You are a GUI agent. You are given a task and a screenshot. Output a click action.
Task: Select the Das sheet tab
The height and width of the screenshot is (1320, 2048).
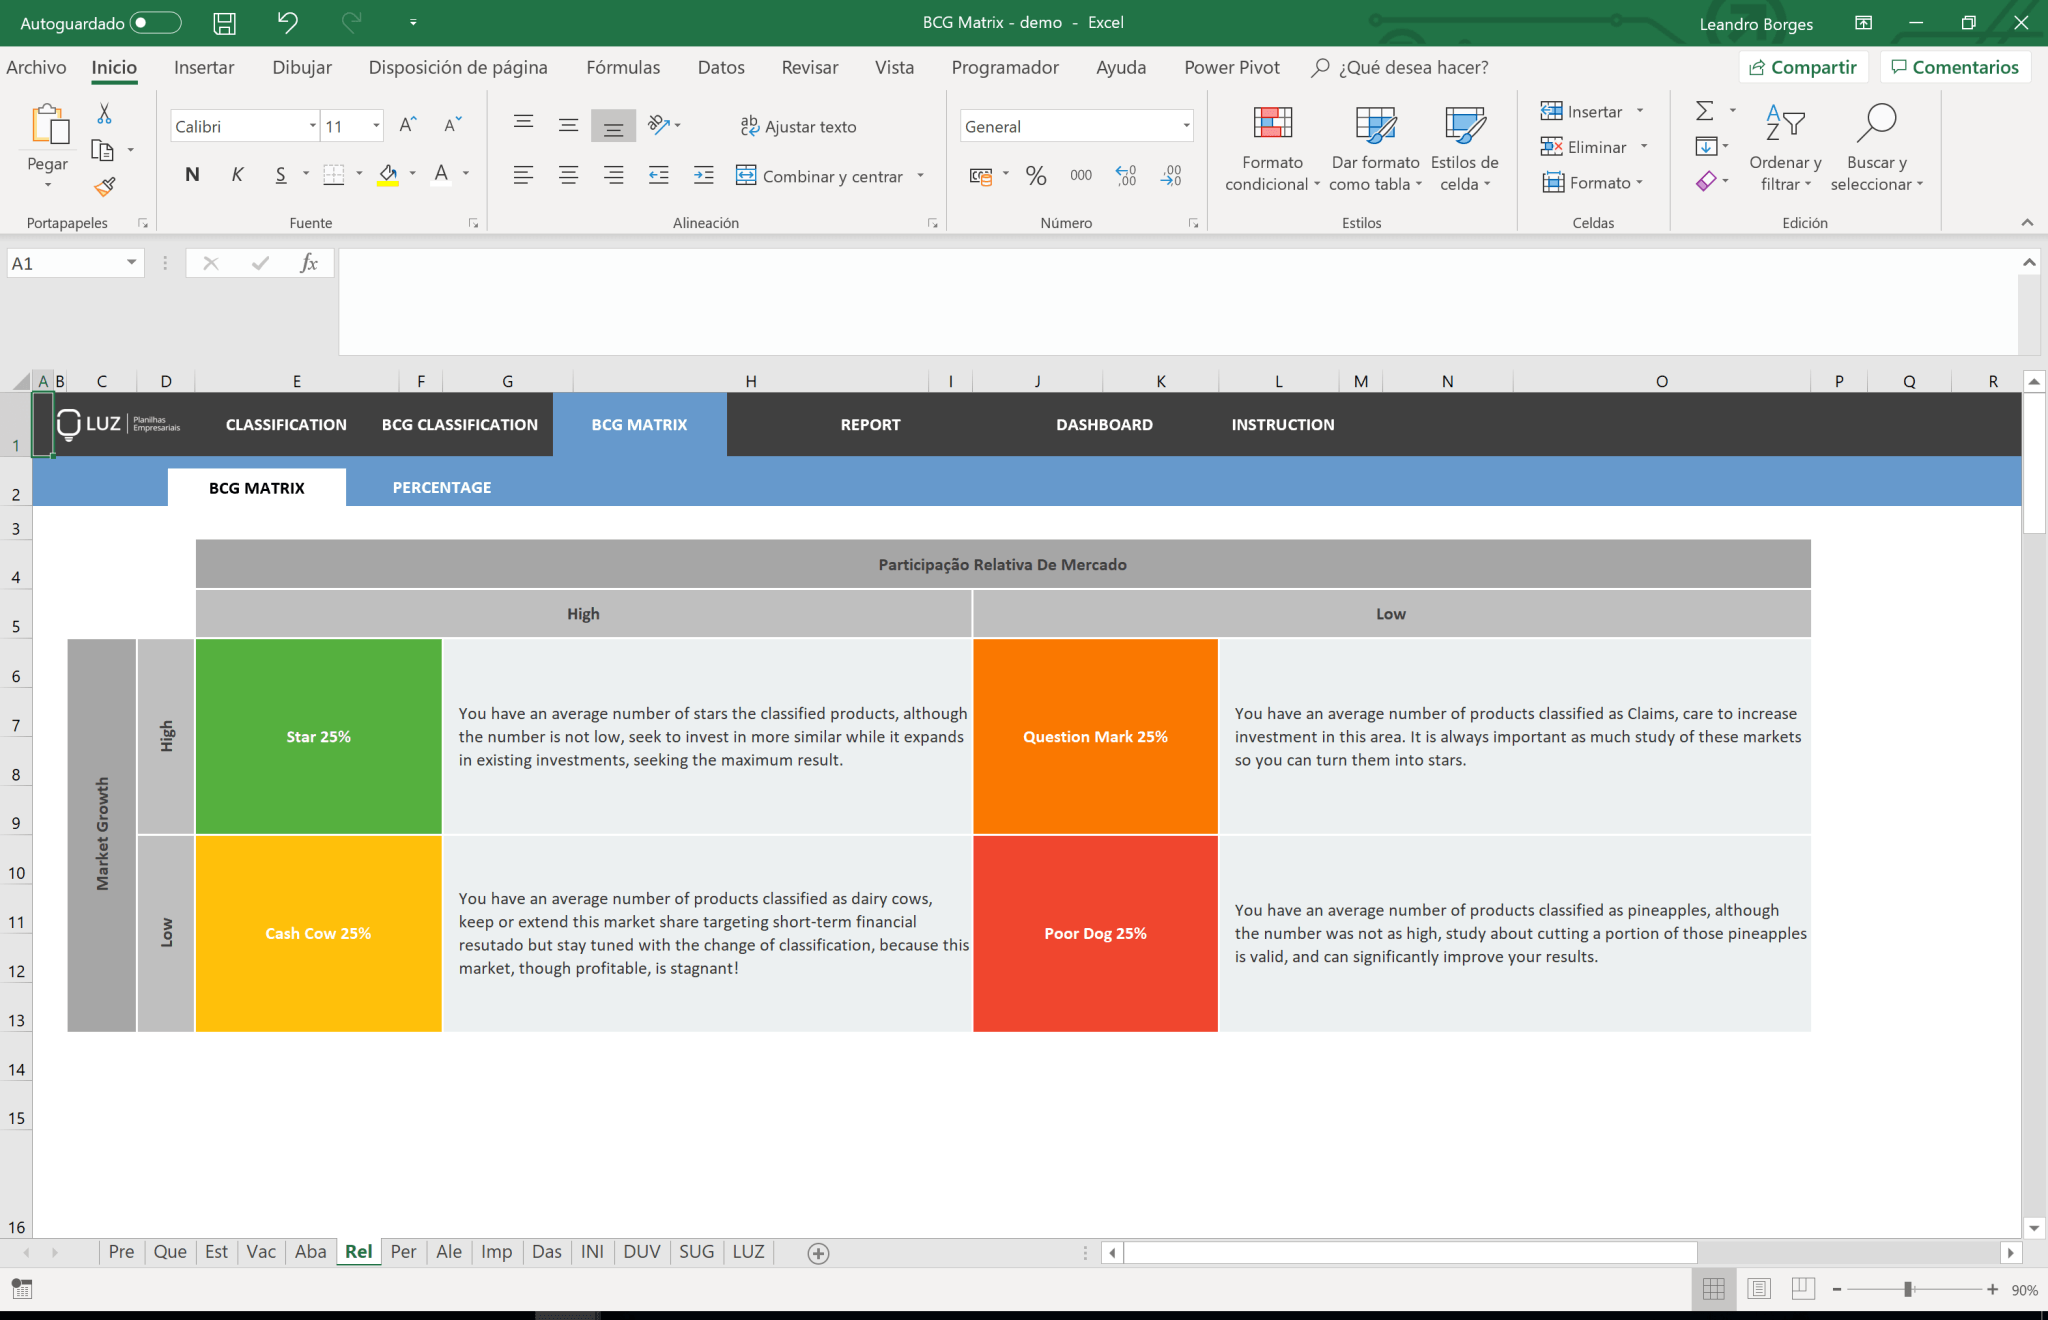[x=546, y=1251]
